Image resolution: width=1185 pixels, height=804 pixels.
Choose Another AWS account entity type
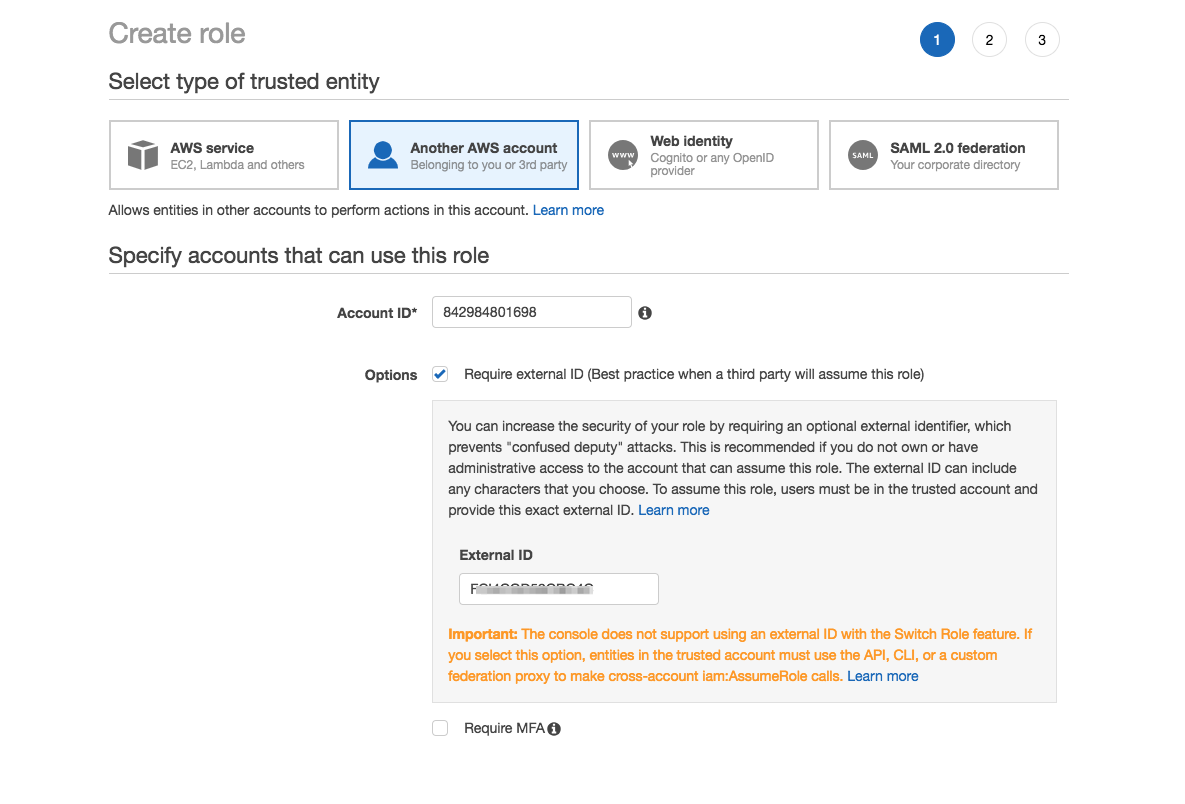[x=464, y=155]
